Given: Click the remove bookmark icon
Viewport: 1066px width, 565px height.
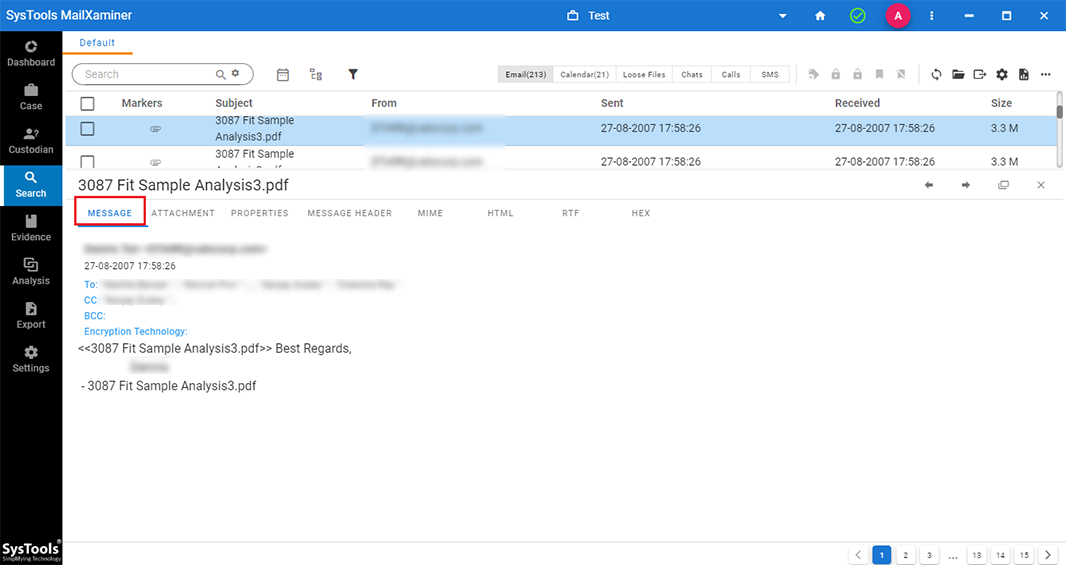Looking at the screenshot, I should pyautogui.click(x=901, y=75).
